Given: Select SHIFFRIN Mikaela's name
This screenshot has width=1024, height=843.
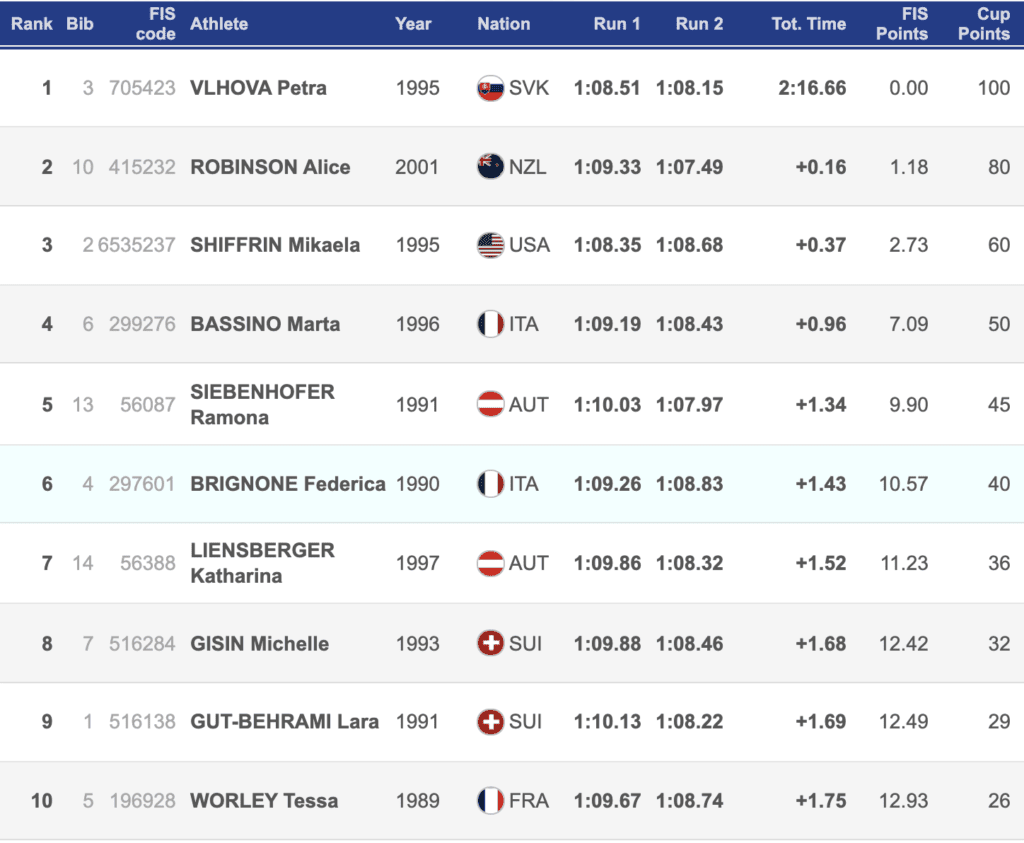Looking at the screenshot, I should 275,245.
